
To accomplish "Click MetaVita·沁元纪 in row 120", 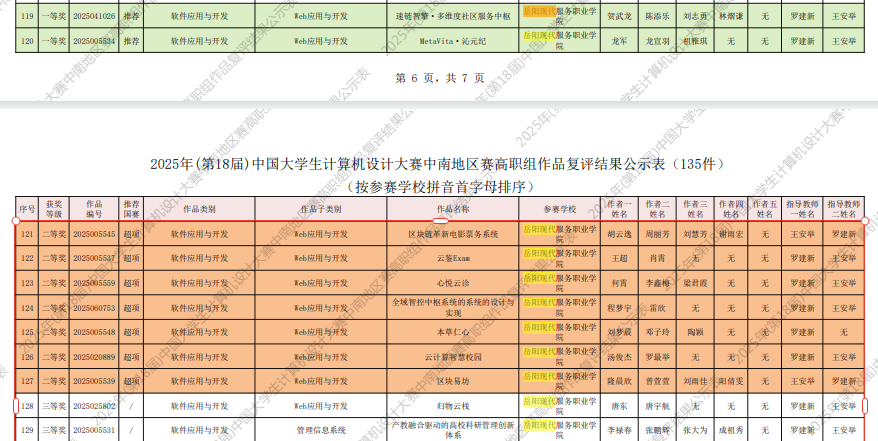I will (x=452, y=41).
